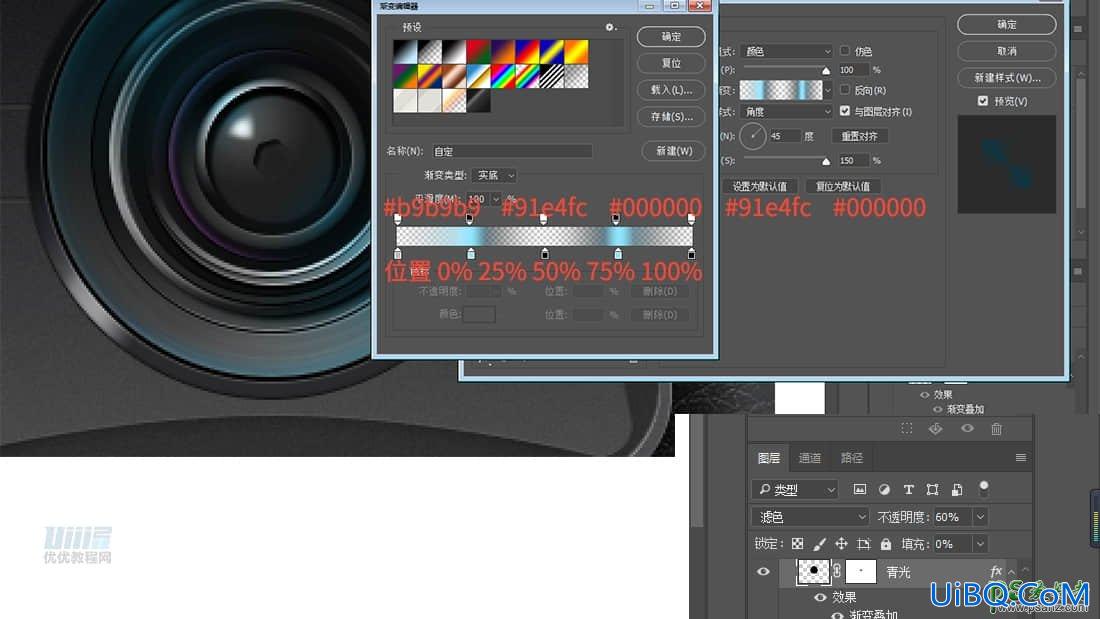The height and width of the screenshot is (619, 1100).
Task: Open the gradient presets gear menu
Action: tap(610, 27)
